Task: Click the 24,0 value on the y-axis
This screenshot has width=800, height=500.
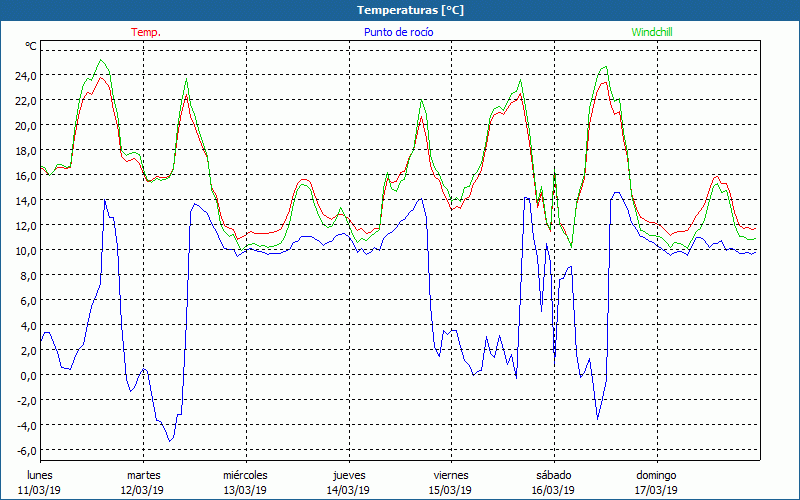Action: click(25, 75)
